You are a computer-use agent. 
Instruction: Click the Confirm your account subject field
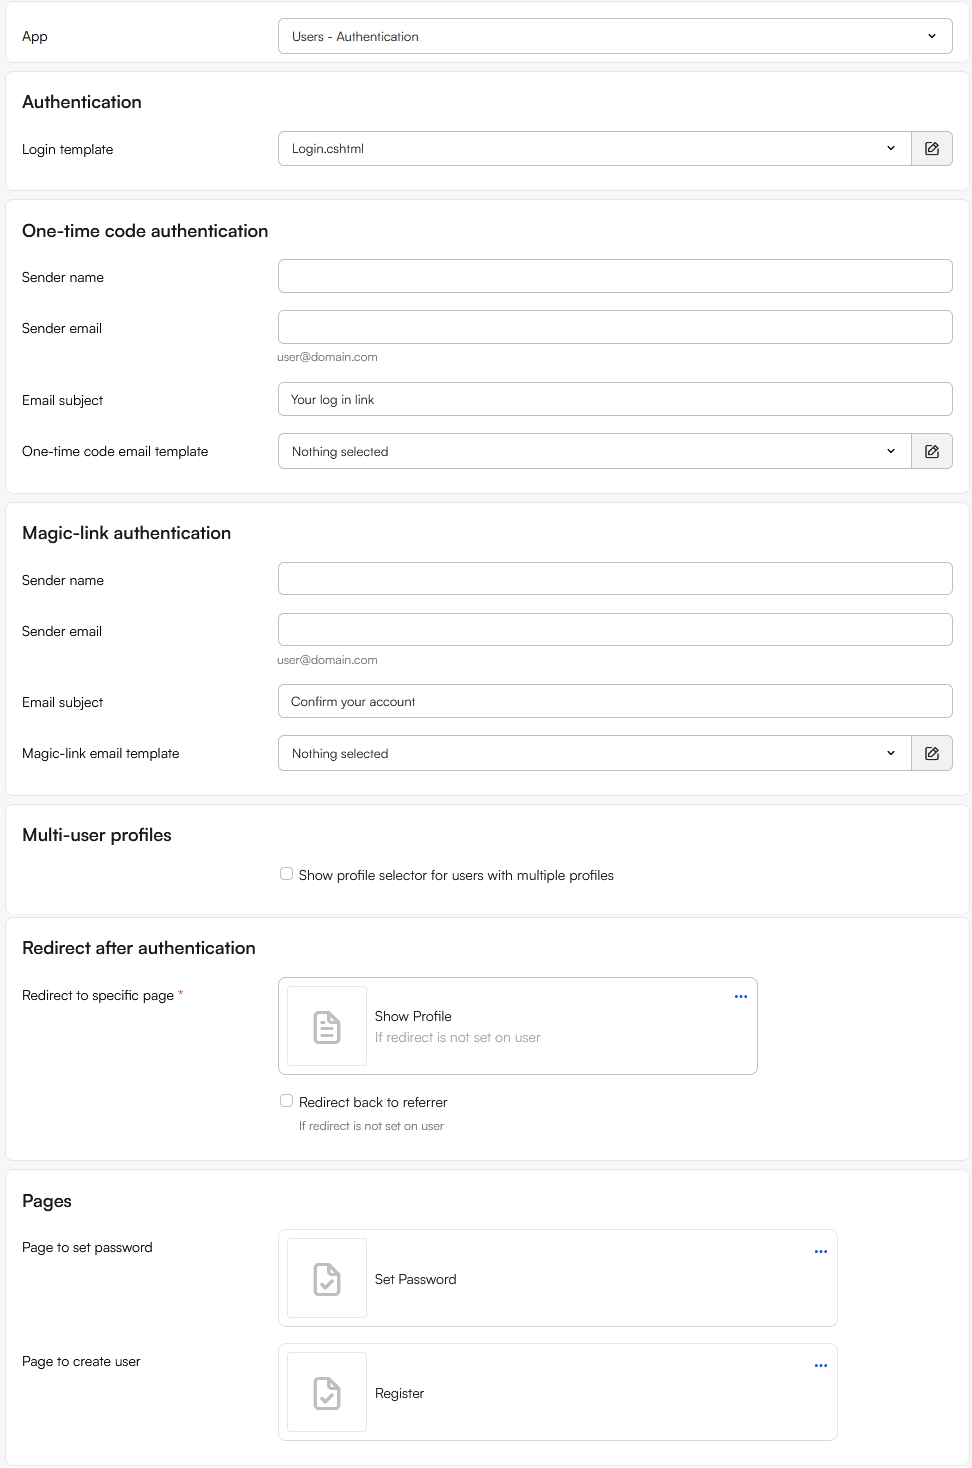click(x=614, y=701)
